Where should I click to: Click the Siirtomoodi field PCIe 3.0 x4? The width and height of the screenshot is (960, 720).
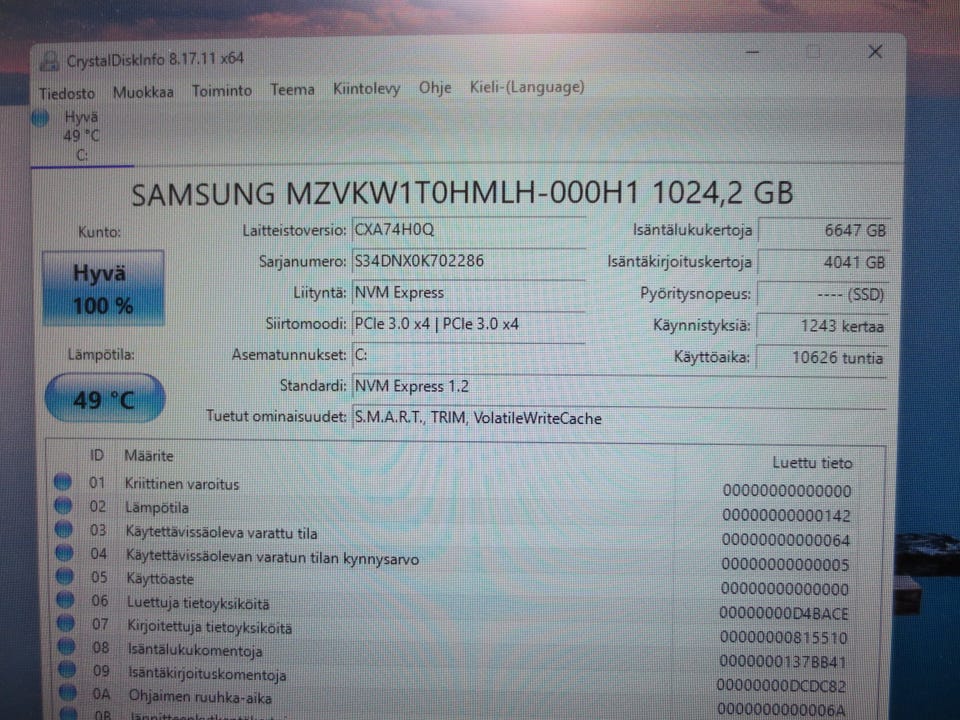(x=468, y=324)
